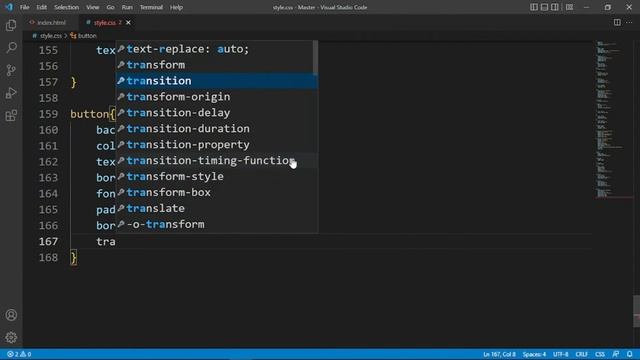Click Ln 167, Col 8 in status bar
Image resolution: width=640 pixels, height=360 pixels.
pos(499,354)
